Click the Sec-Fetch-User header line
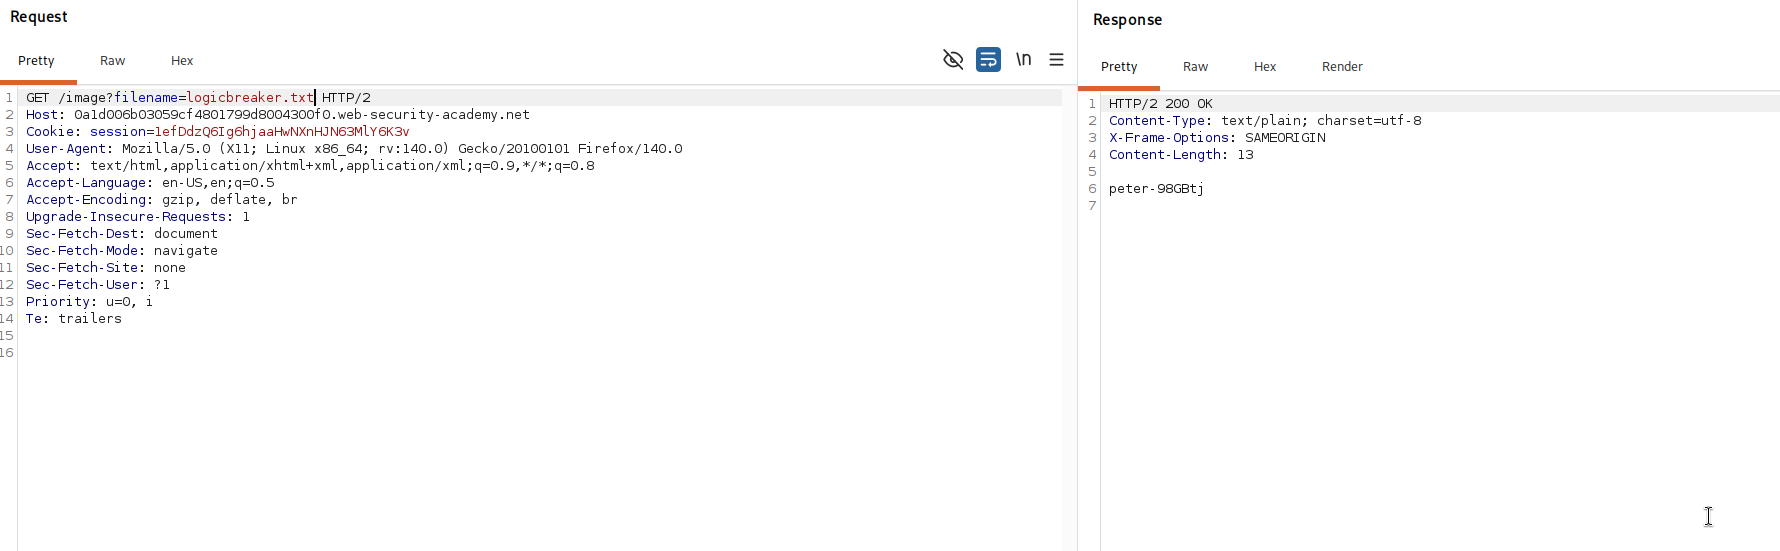 click(x=98, y=285)
